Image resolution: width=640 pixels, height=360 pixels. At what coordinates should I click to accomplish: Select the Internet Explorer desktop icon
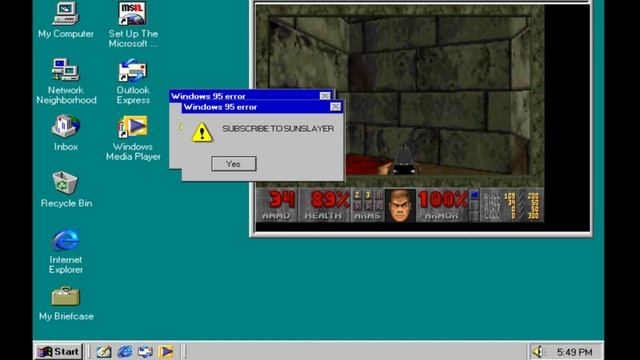click(x=66, y=251)
